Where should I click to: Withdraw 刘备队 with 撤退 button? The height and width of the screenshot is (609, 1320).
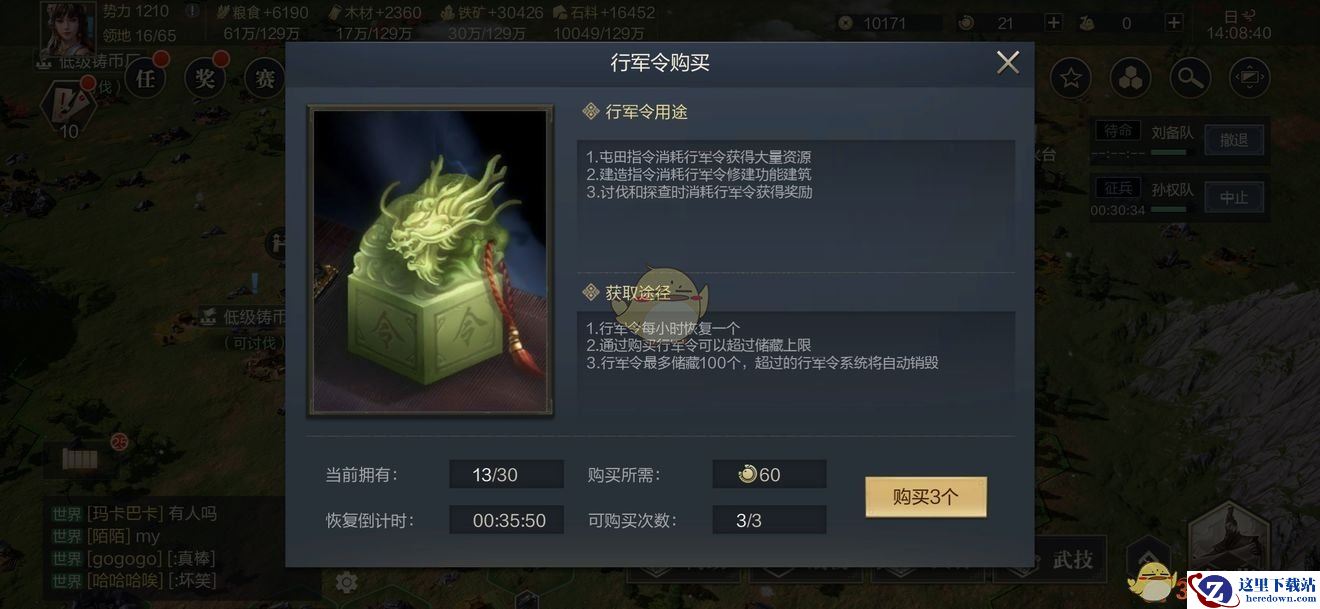[x=1234, y=141]
